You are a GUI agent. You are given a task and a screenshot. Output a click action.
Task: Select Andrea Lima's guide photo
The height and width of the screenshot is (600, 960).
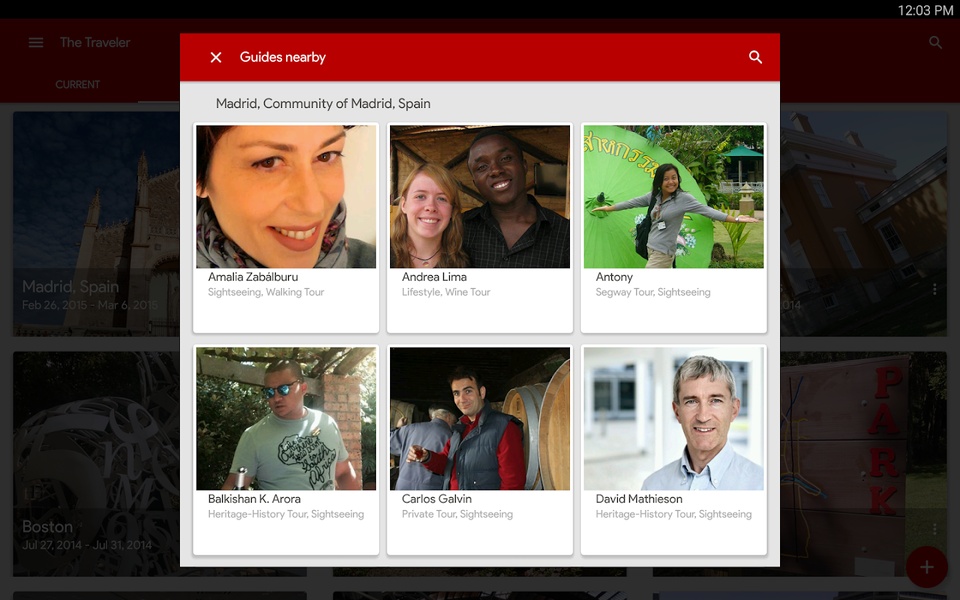point(480,197)
